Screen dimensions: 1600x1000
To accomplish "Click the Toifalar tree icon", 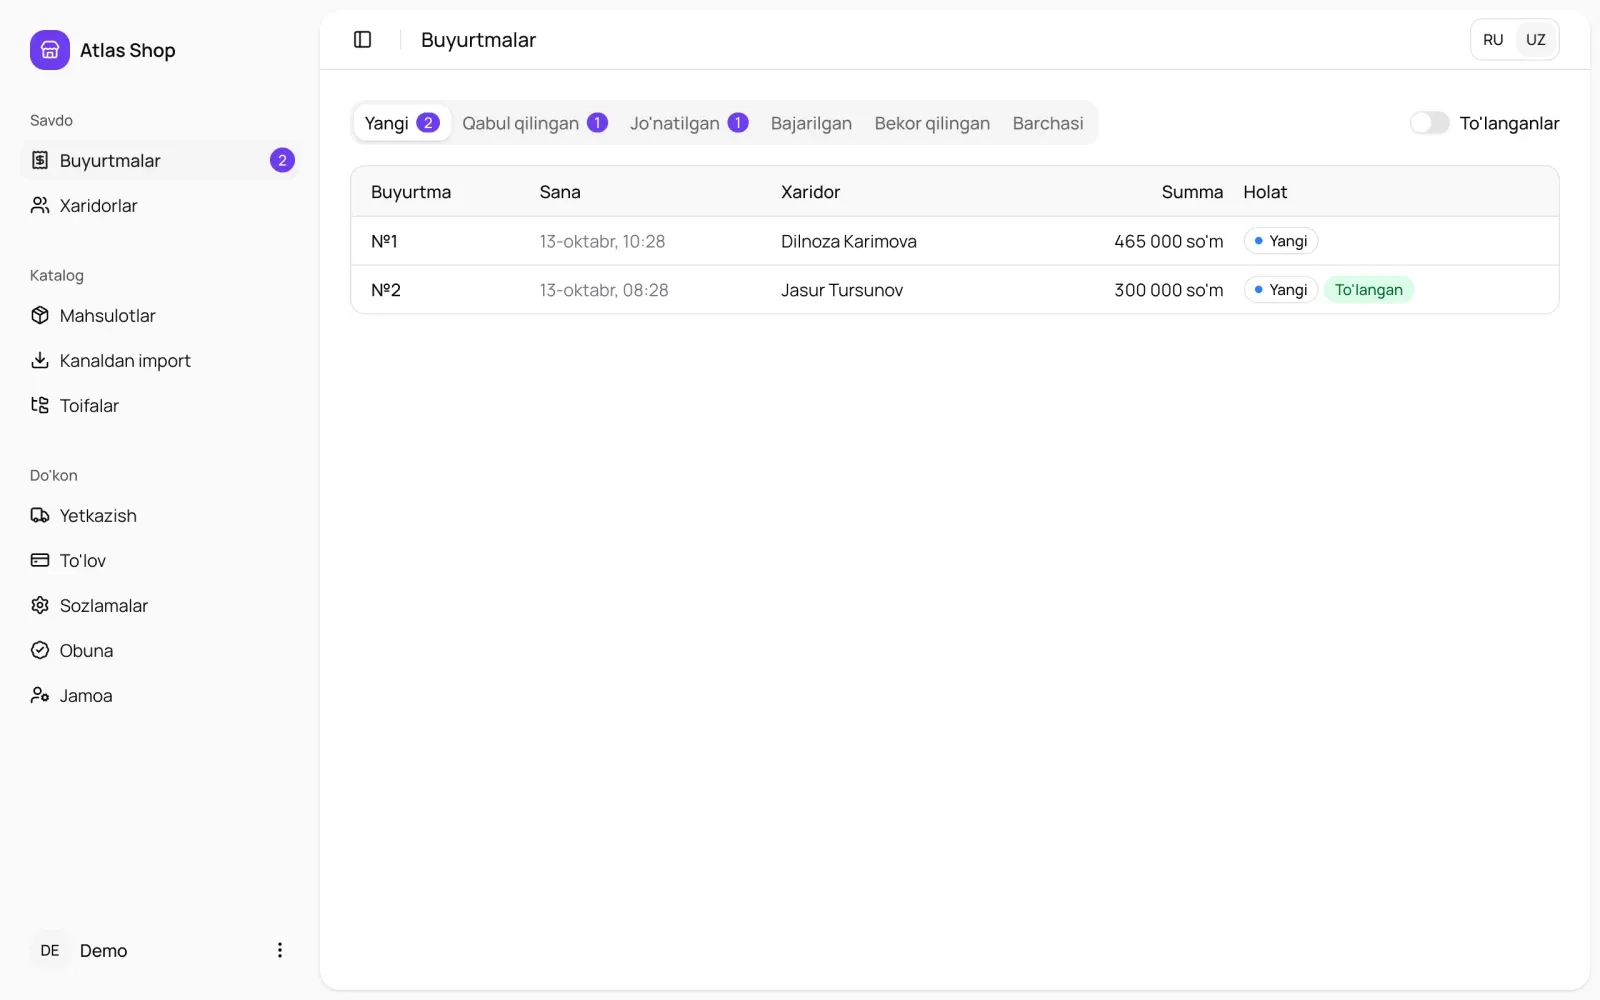I will click(40, 405).
